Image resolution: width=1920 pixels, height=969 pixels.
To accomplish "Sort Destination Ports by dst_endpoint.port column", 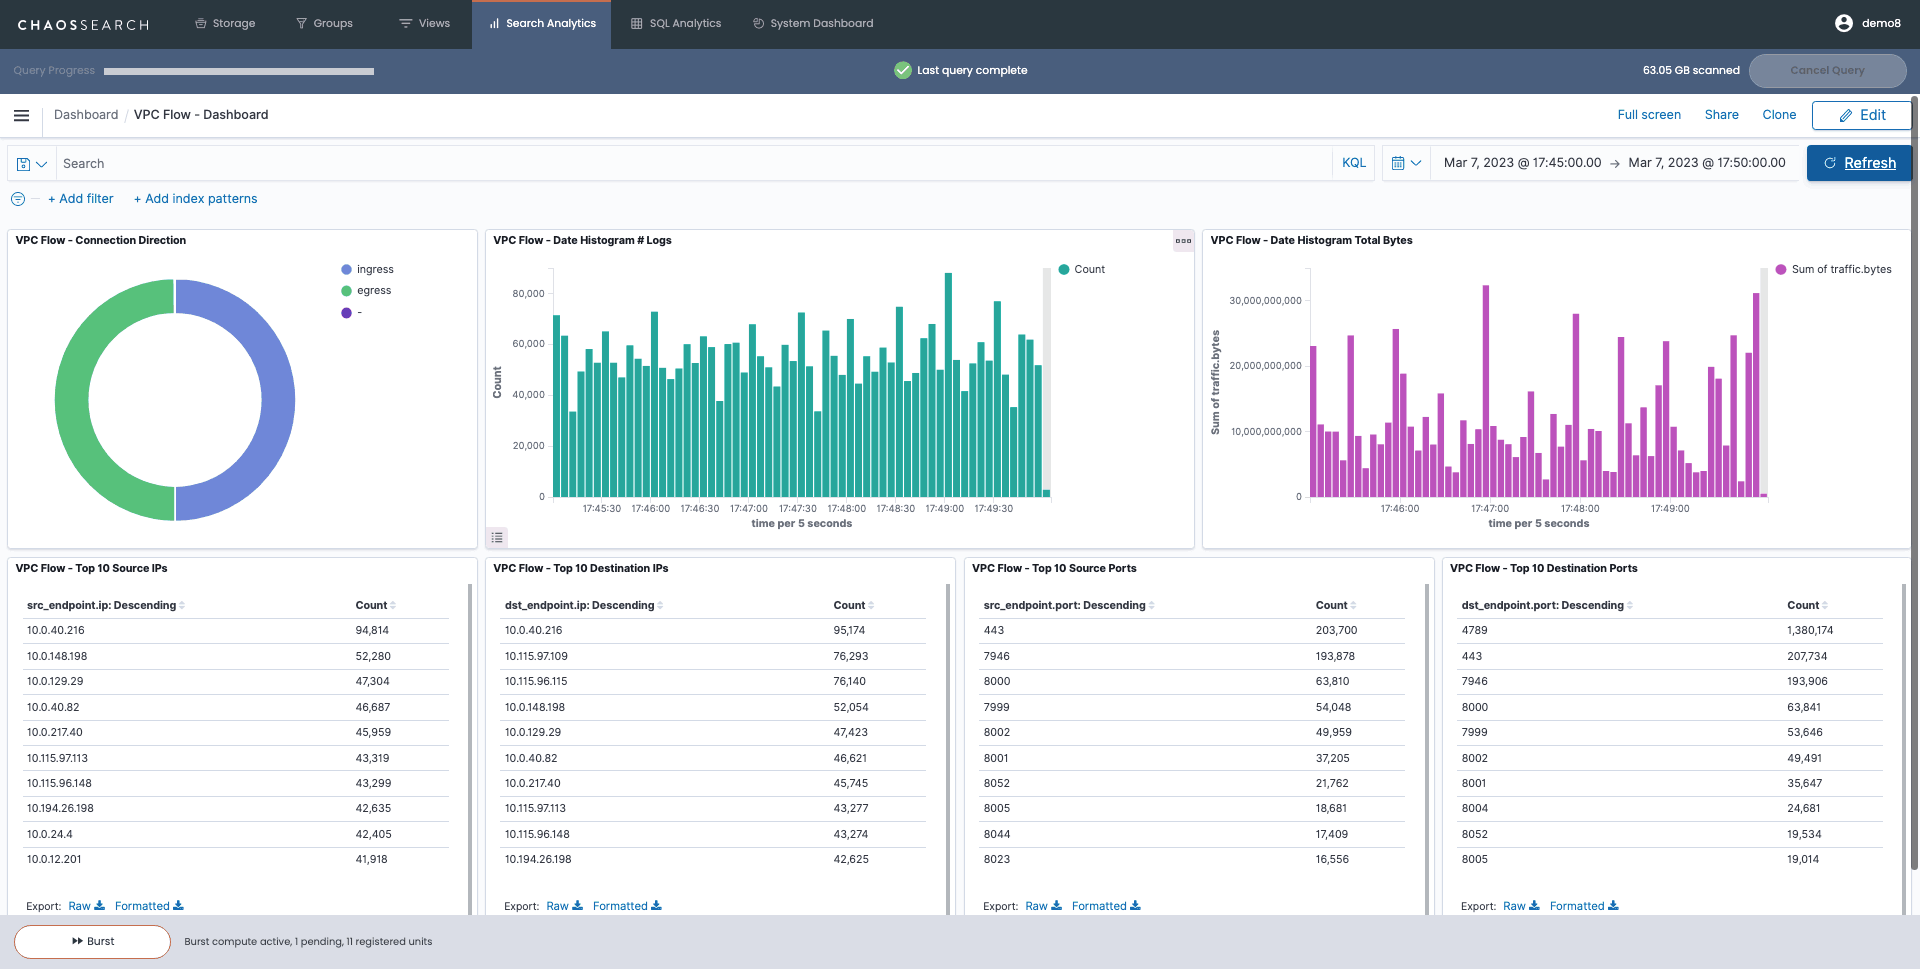I will (x=1547, y=606).
